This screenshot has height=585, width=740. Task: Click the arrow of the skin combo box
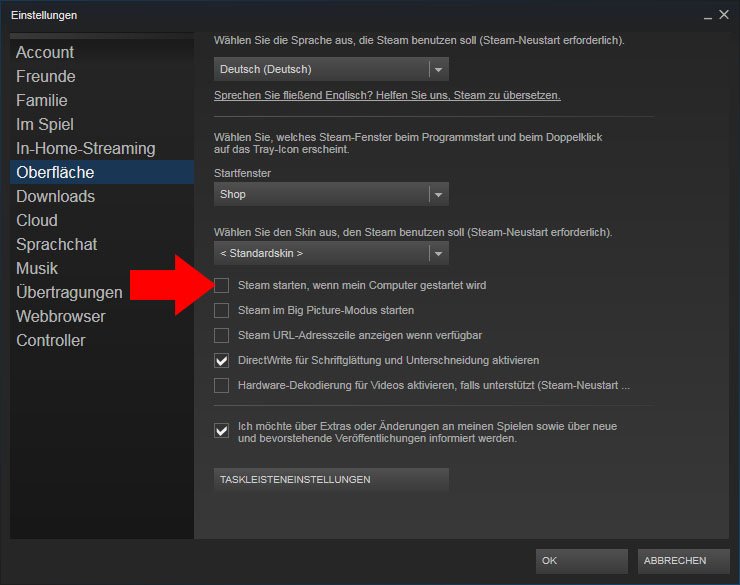[438, 254]
